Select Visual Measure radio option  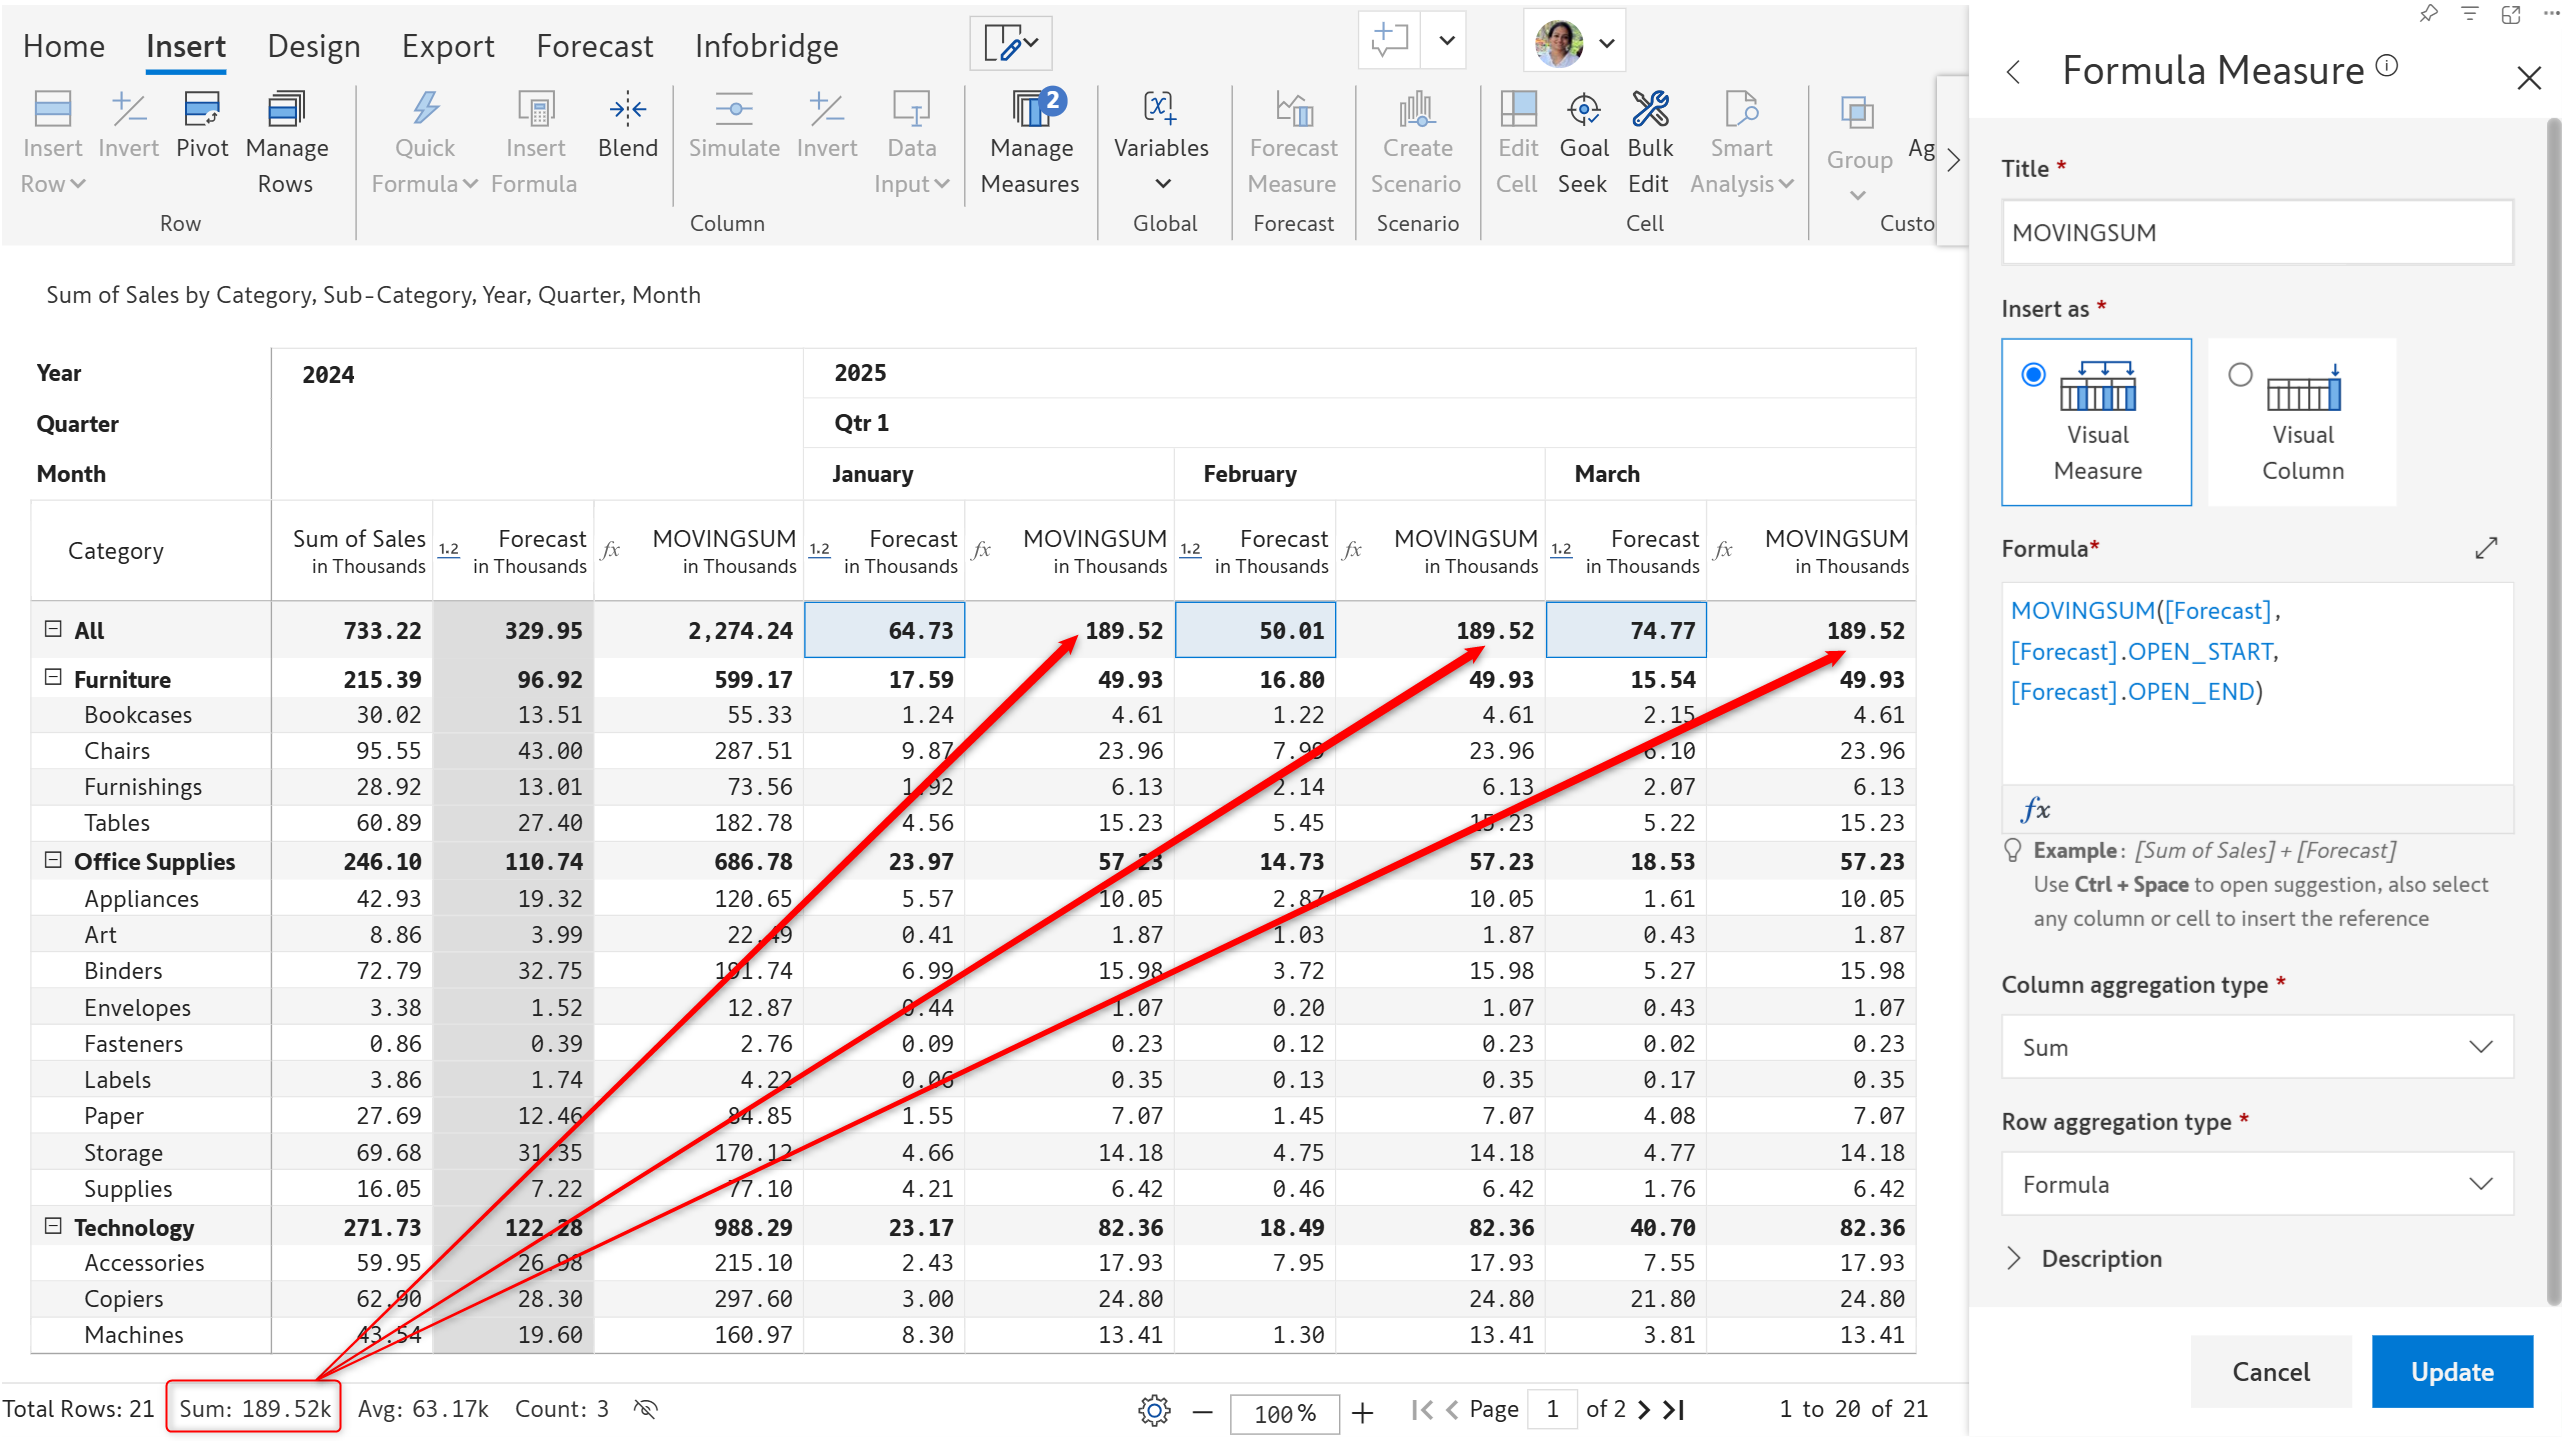click(2033, 375)
